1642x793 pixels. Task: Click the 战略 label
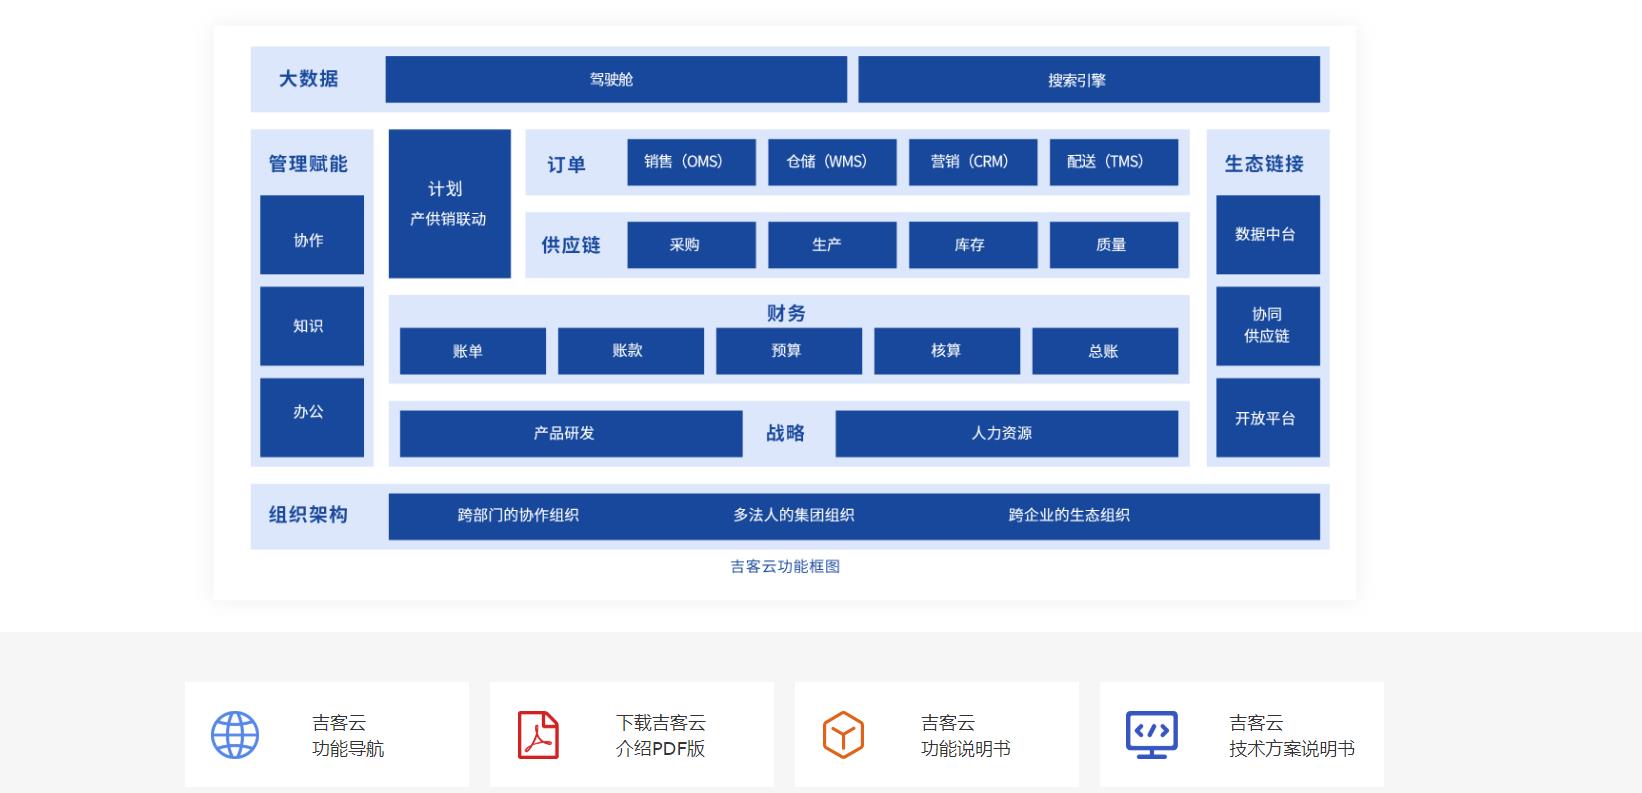(785, 433)
